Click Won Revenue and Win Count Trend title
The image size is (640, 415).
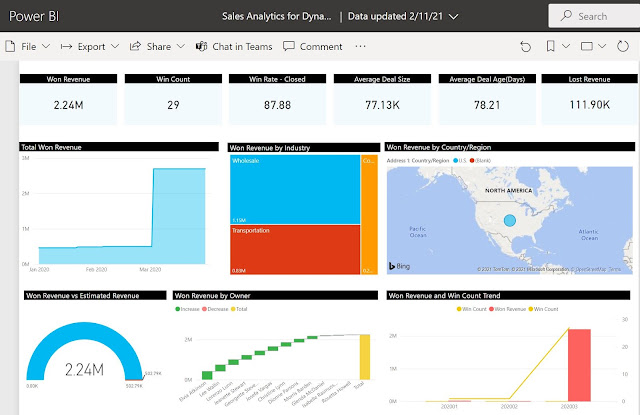point(444,295)
